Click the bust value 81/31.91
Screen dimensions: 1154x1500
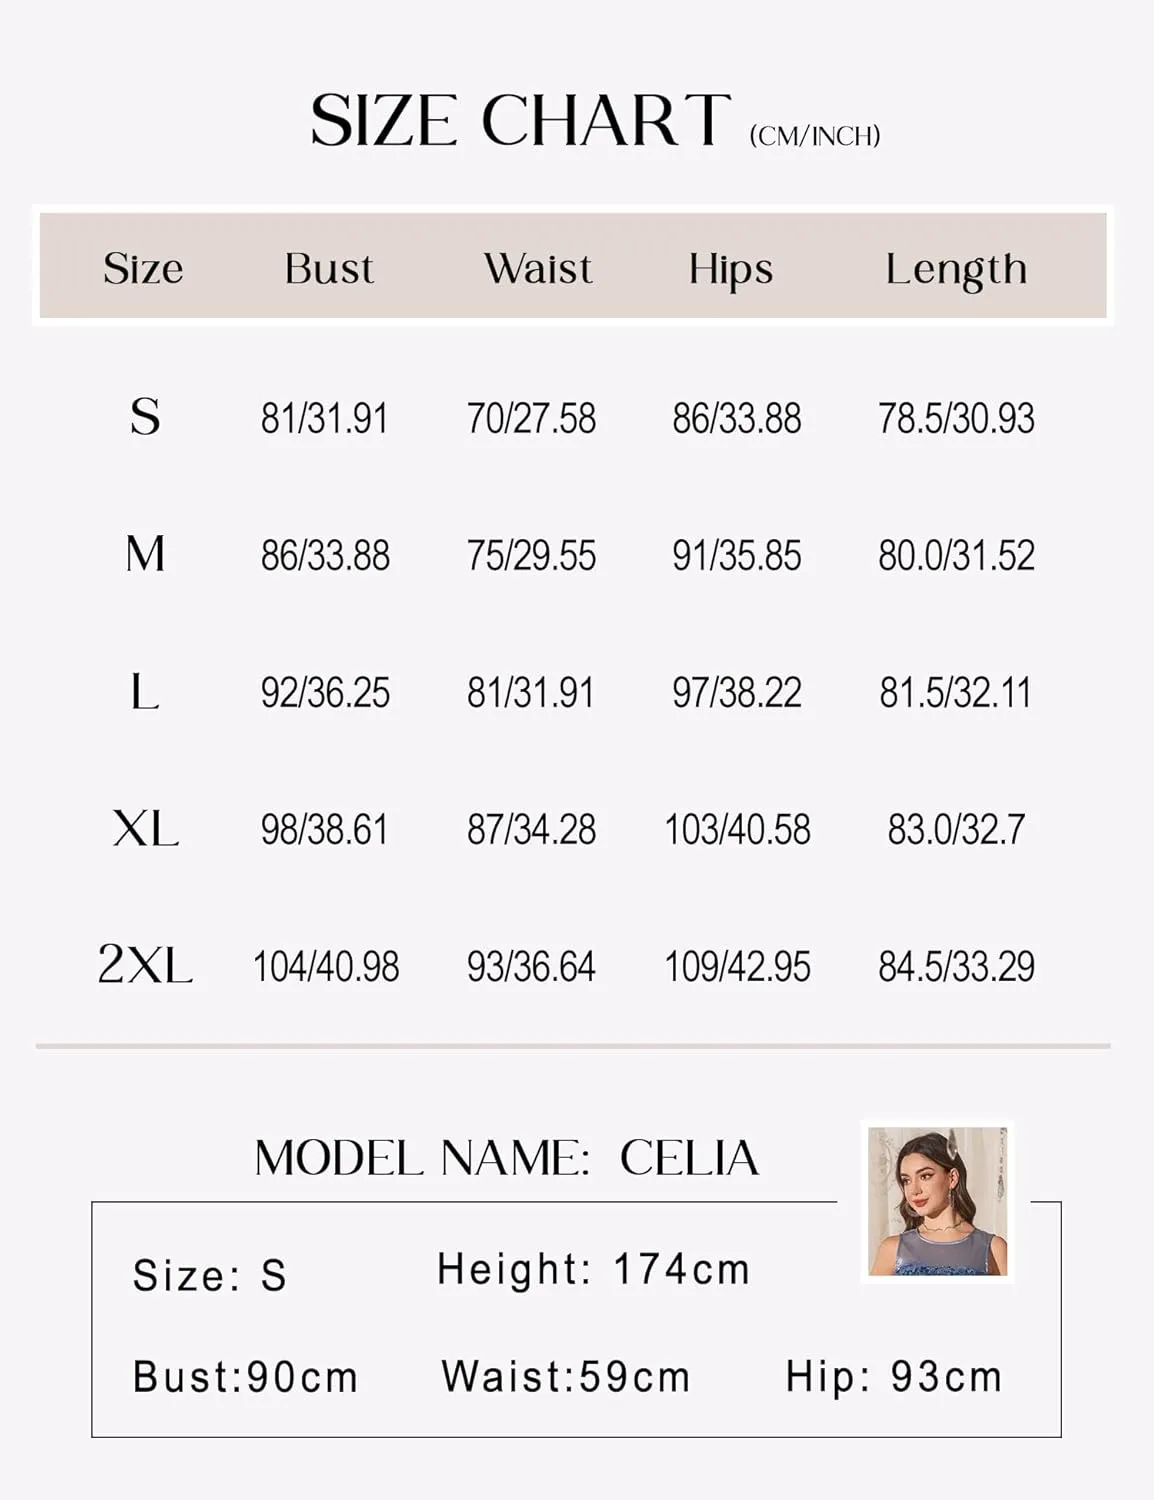(x=324, y=418)
